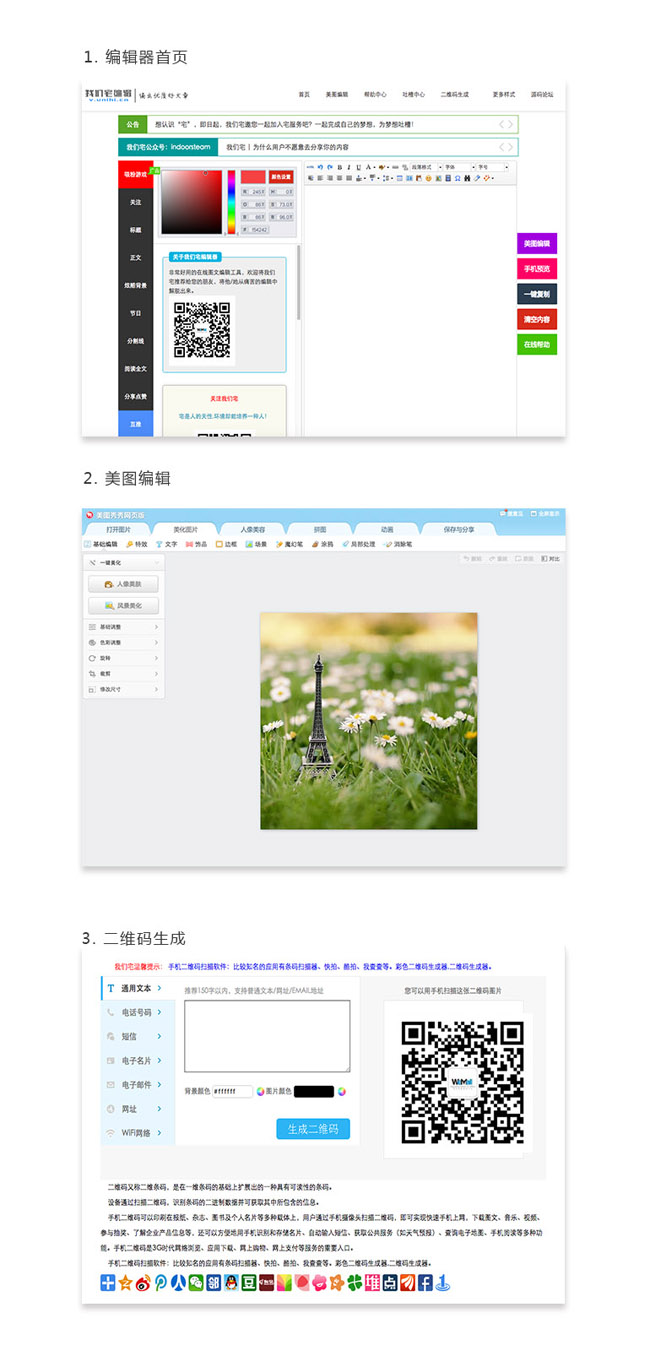The width and height of the screenshot is (650, 1351).
Task: Click the background color #ffffff field
Action: coord(232,1091)
